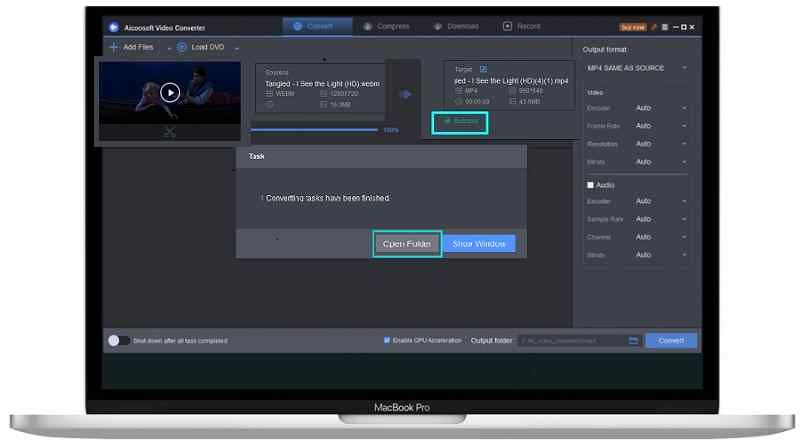The image size is (800, 440).
Task: Click the Output format label
Action: (x=605, y=50)
